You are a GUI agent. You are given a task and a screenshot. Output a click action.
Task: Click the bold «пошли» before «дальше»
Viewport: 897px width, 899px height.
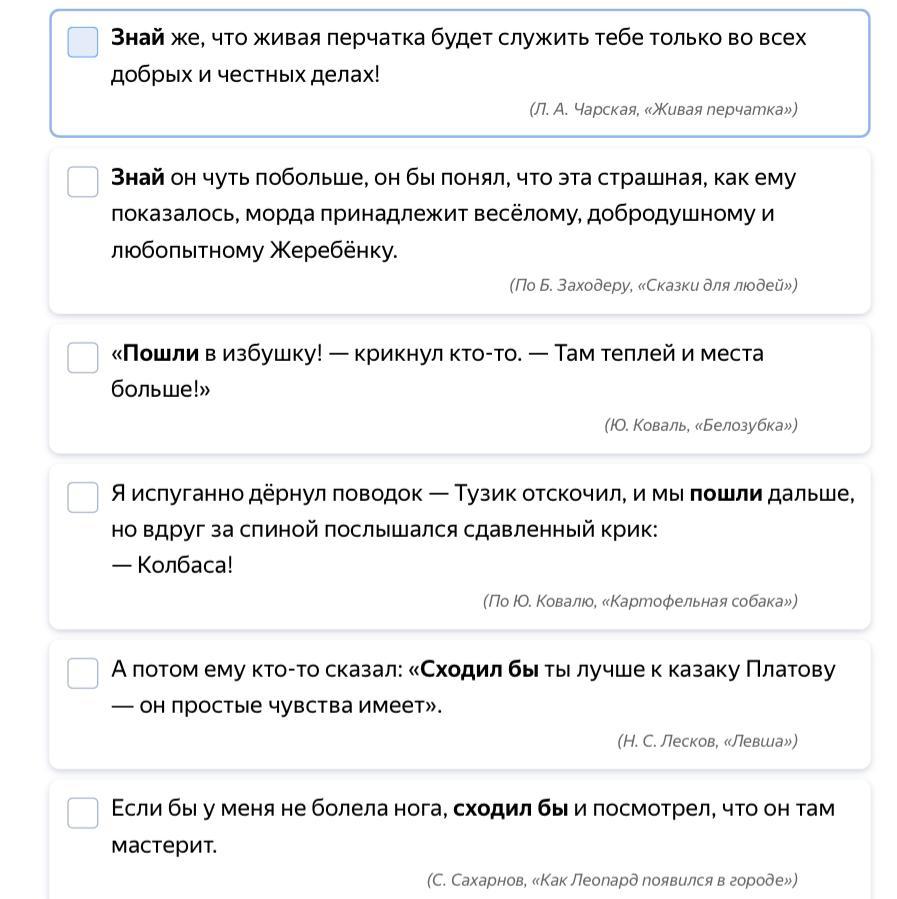coord(726,493)
